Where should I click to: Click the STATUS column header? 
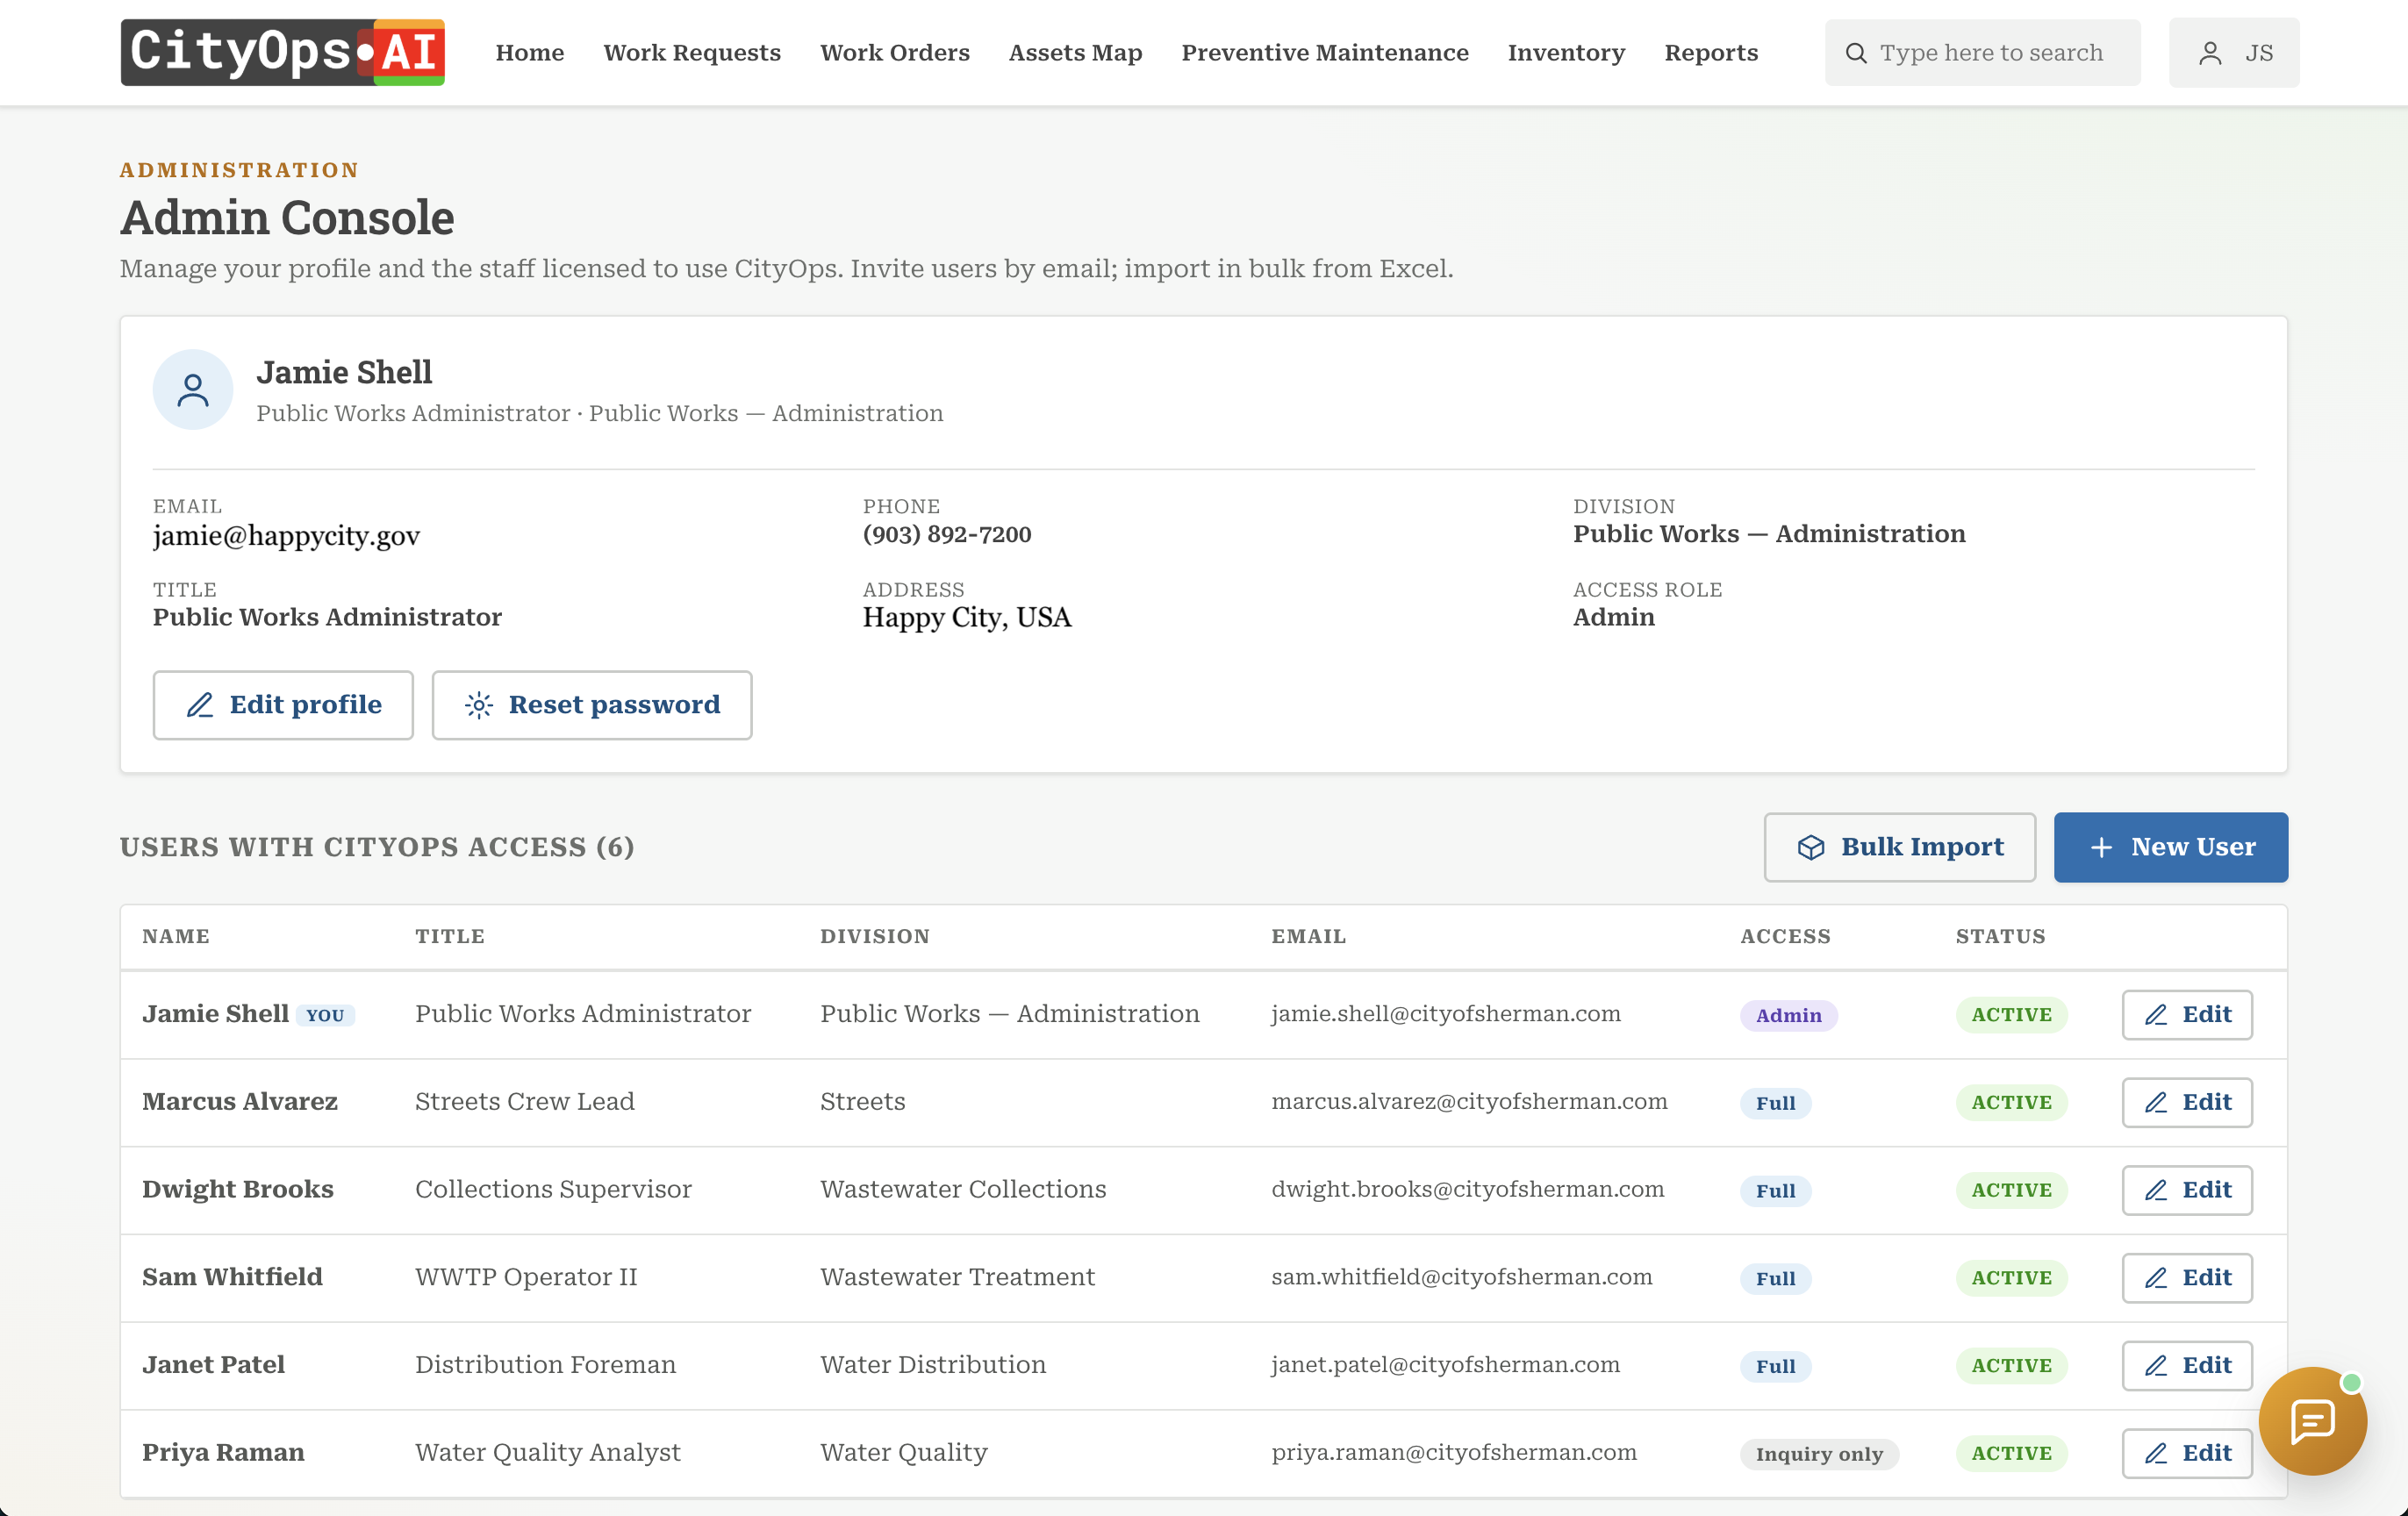point(2000,937)
